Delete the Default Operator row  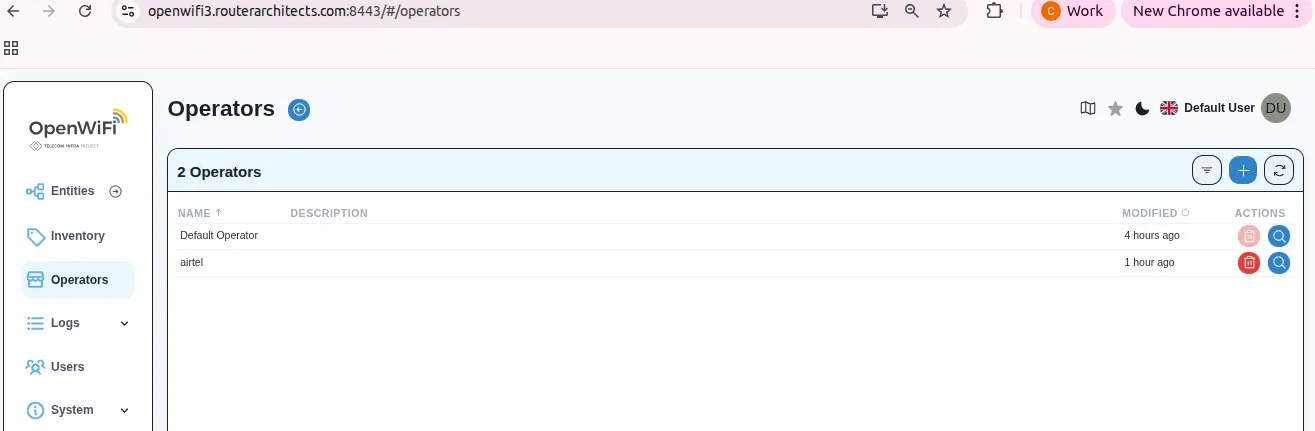tap(1249, 236)
